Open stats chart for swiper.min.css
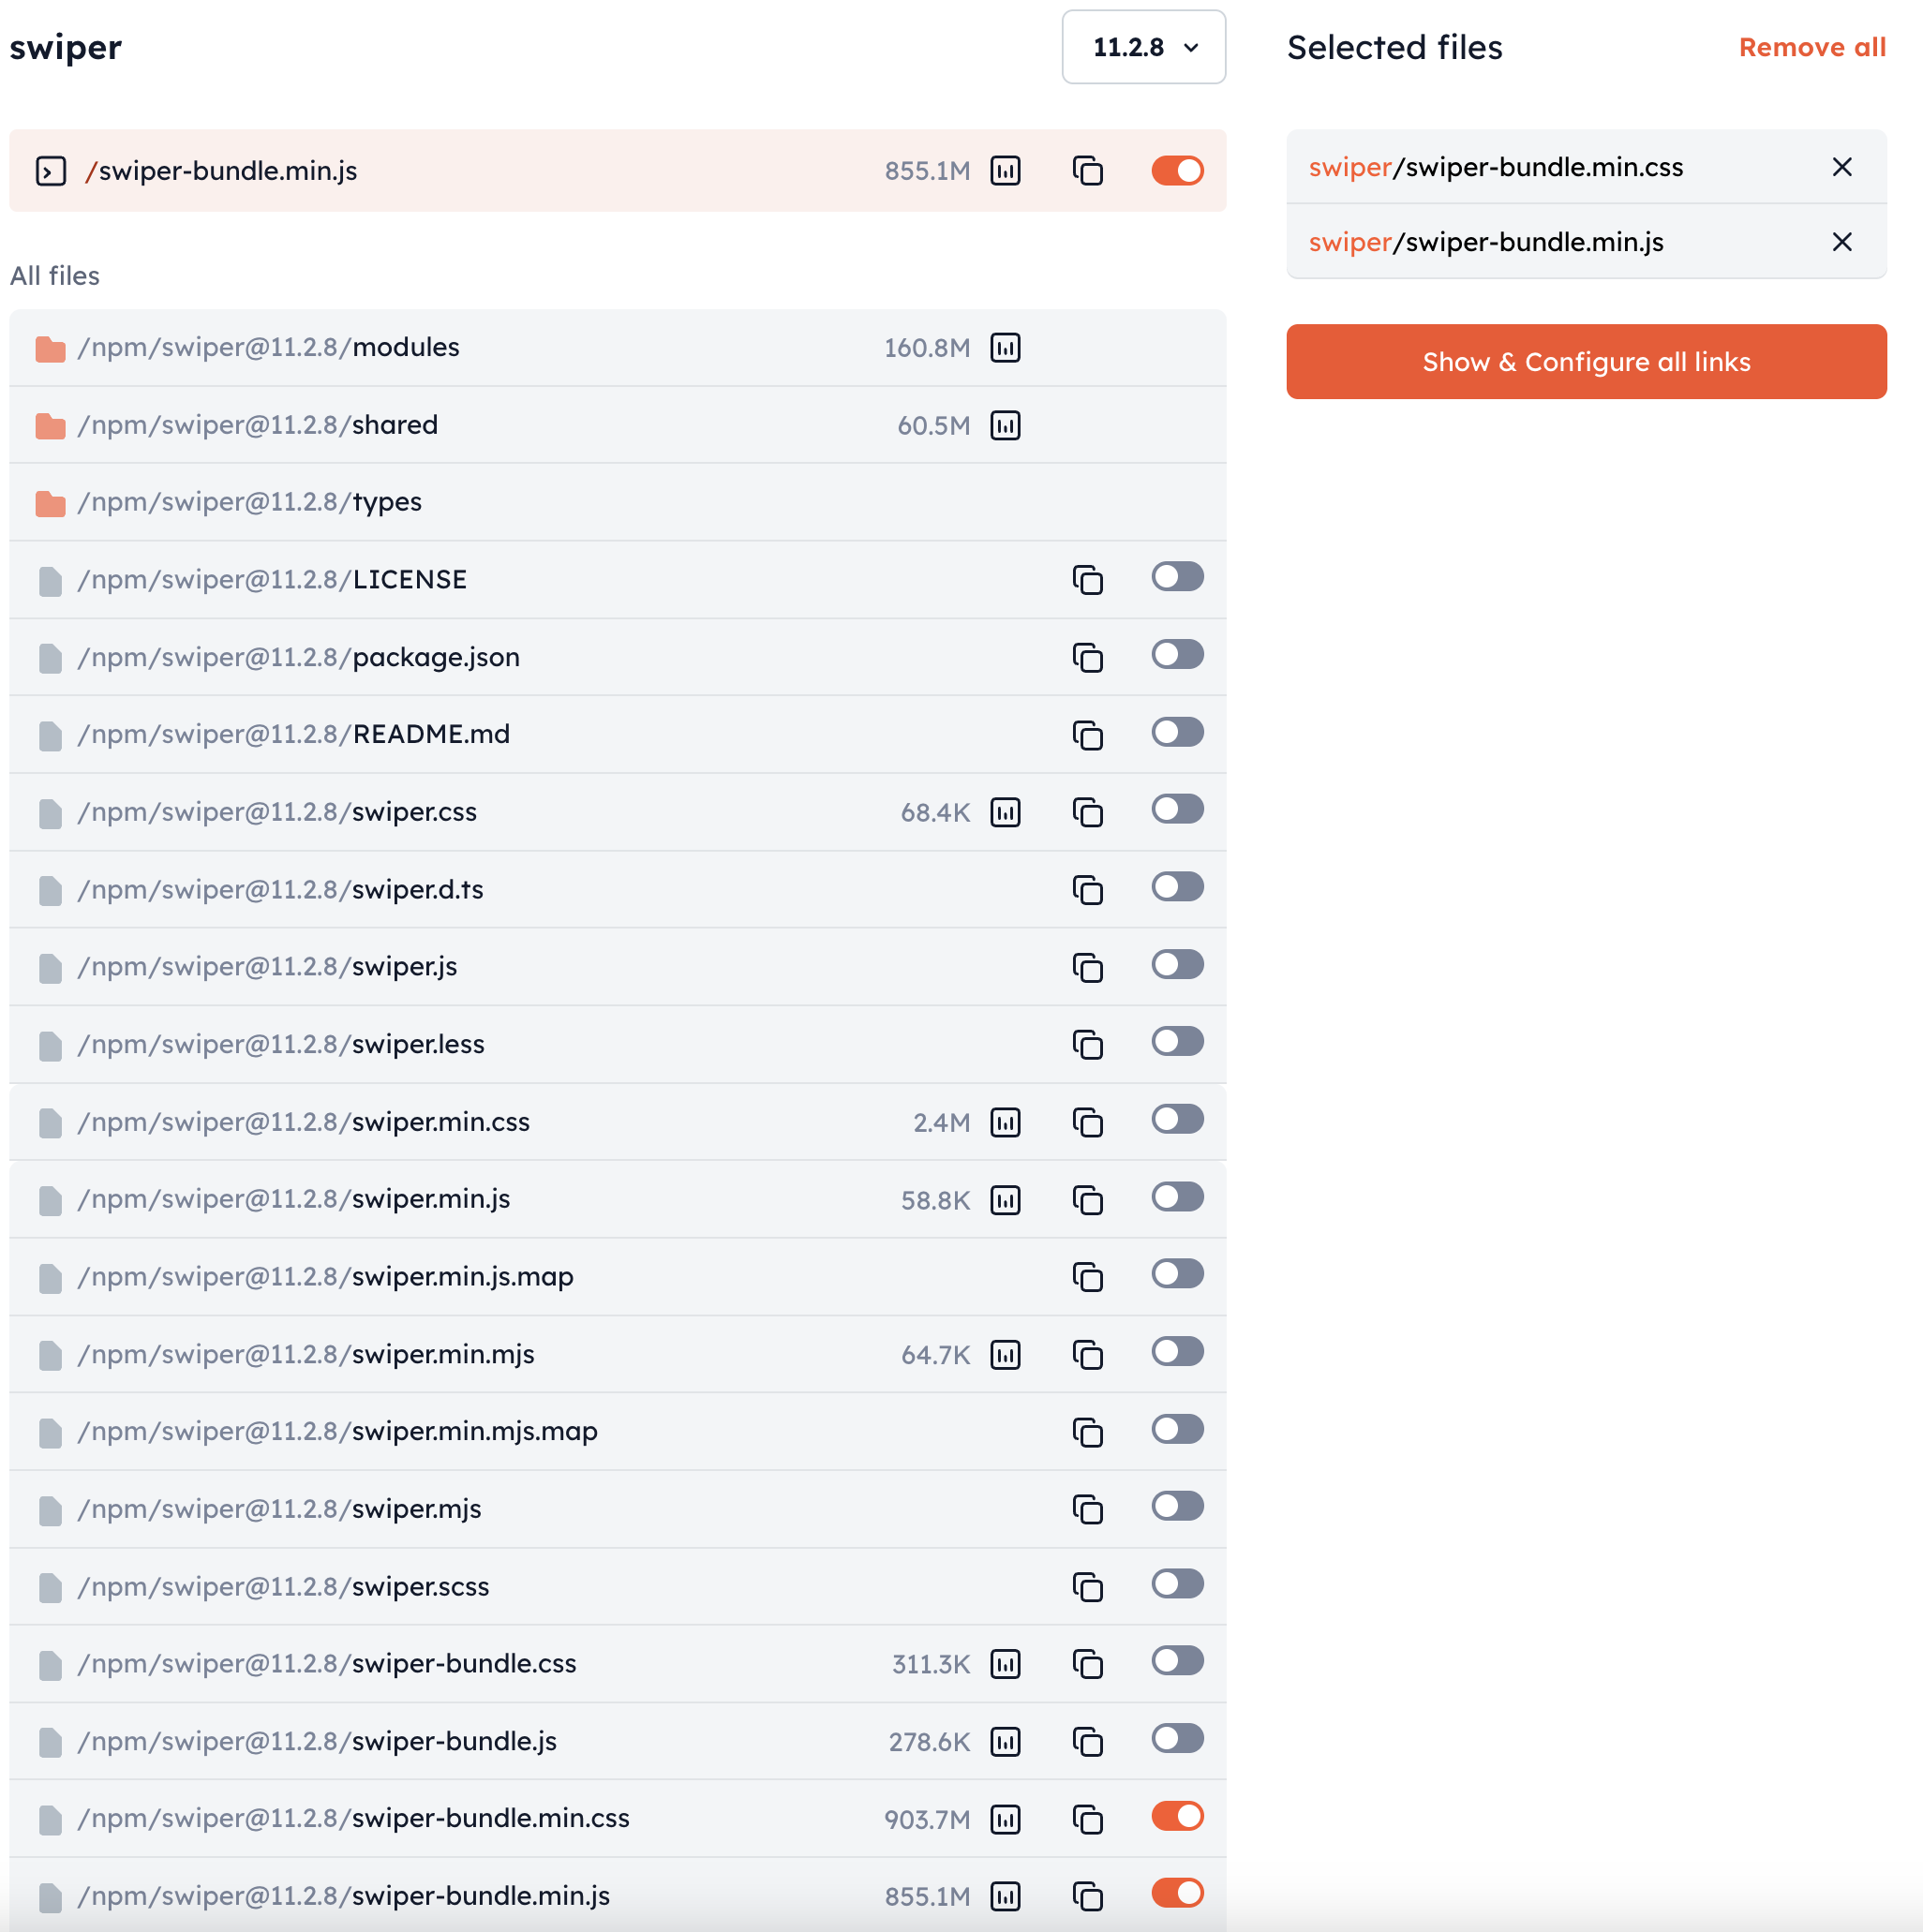 [x=1005, y=1122]
